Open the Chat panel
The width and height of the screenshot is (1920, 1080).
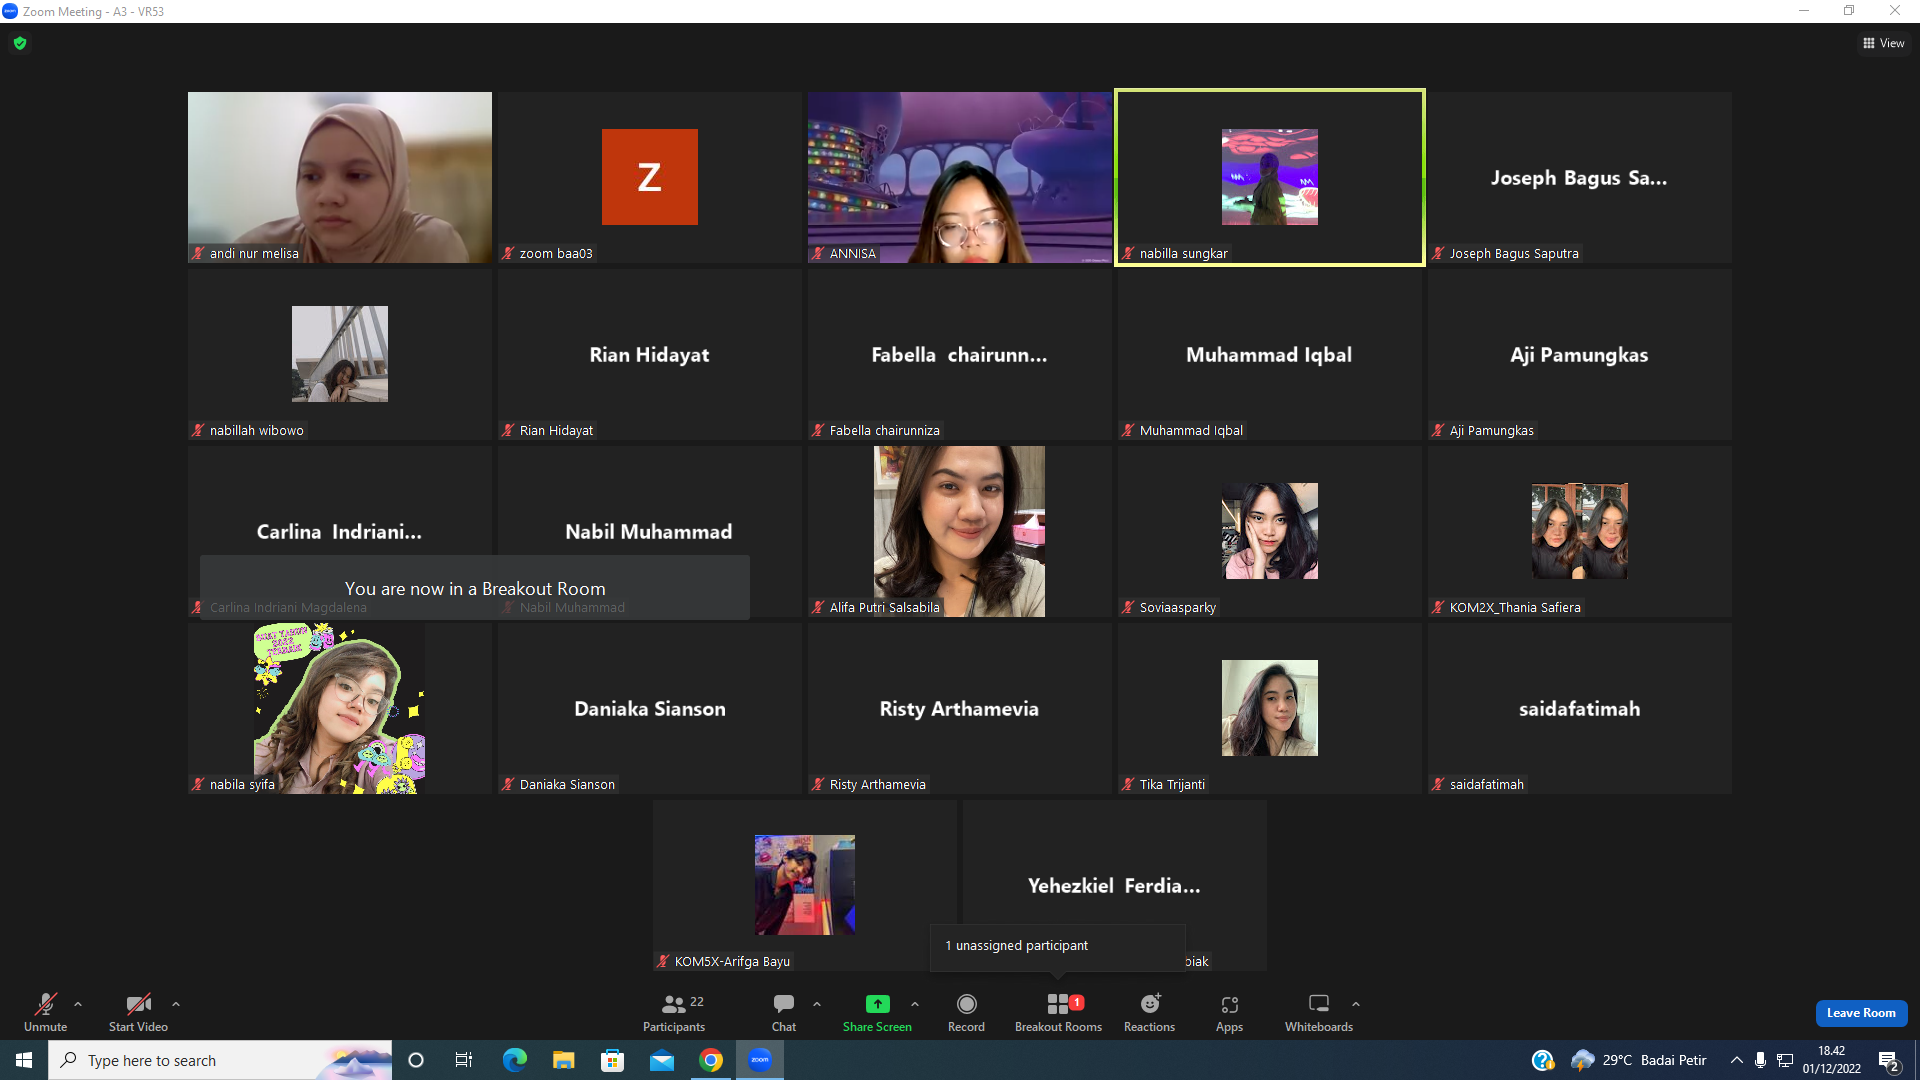pyautogui.click(x=784, y=1012)
